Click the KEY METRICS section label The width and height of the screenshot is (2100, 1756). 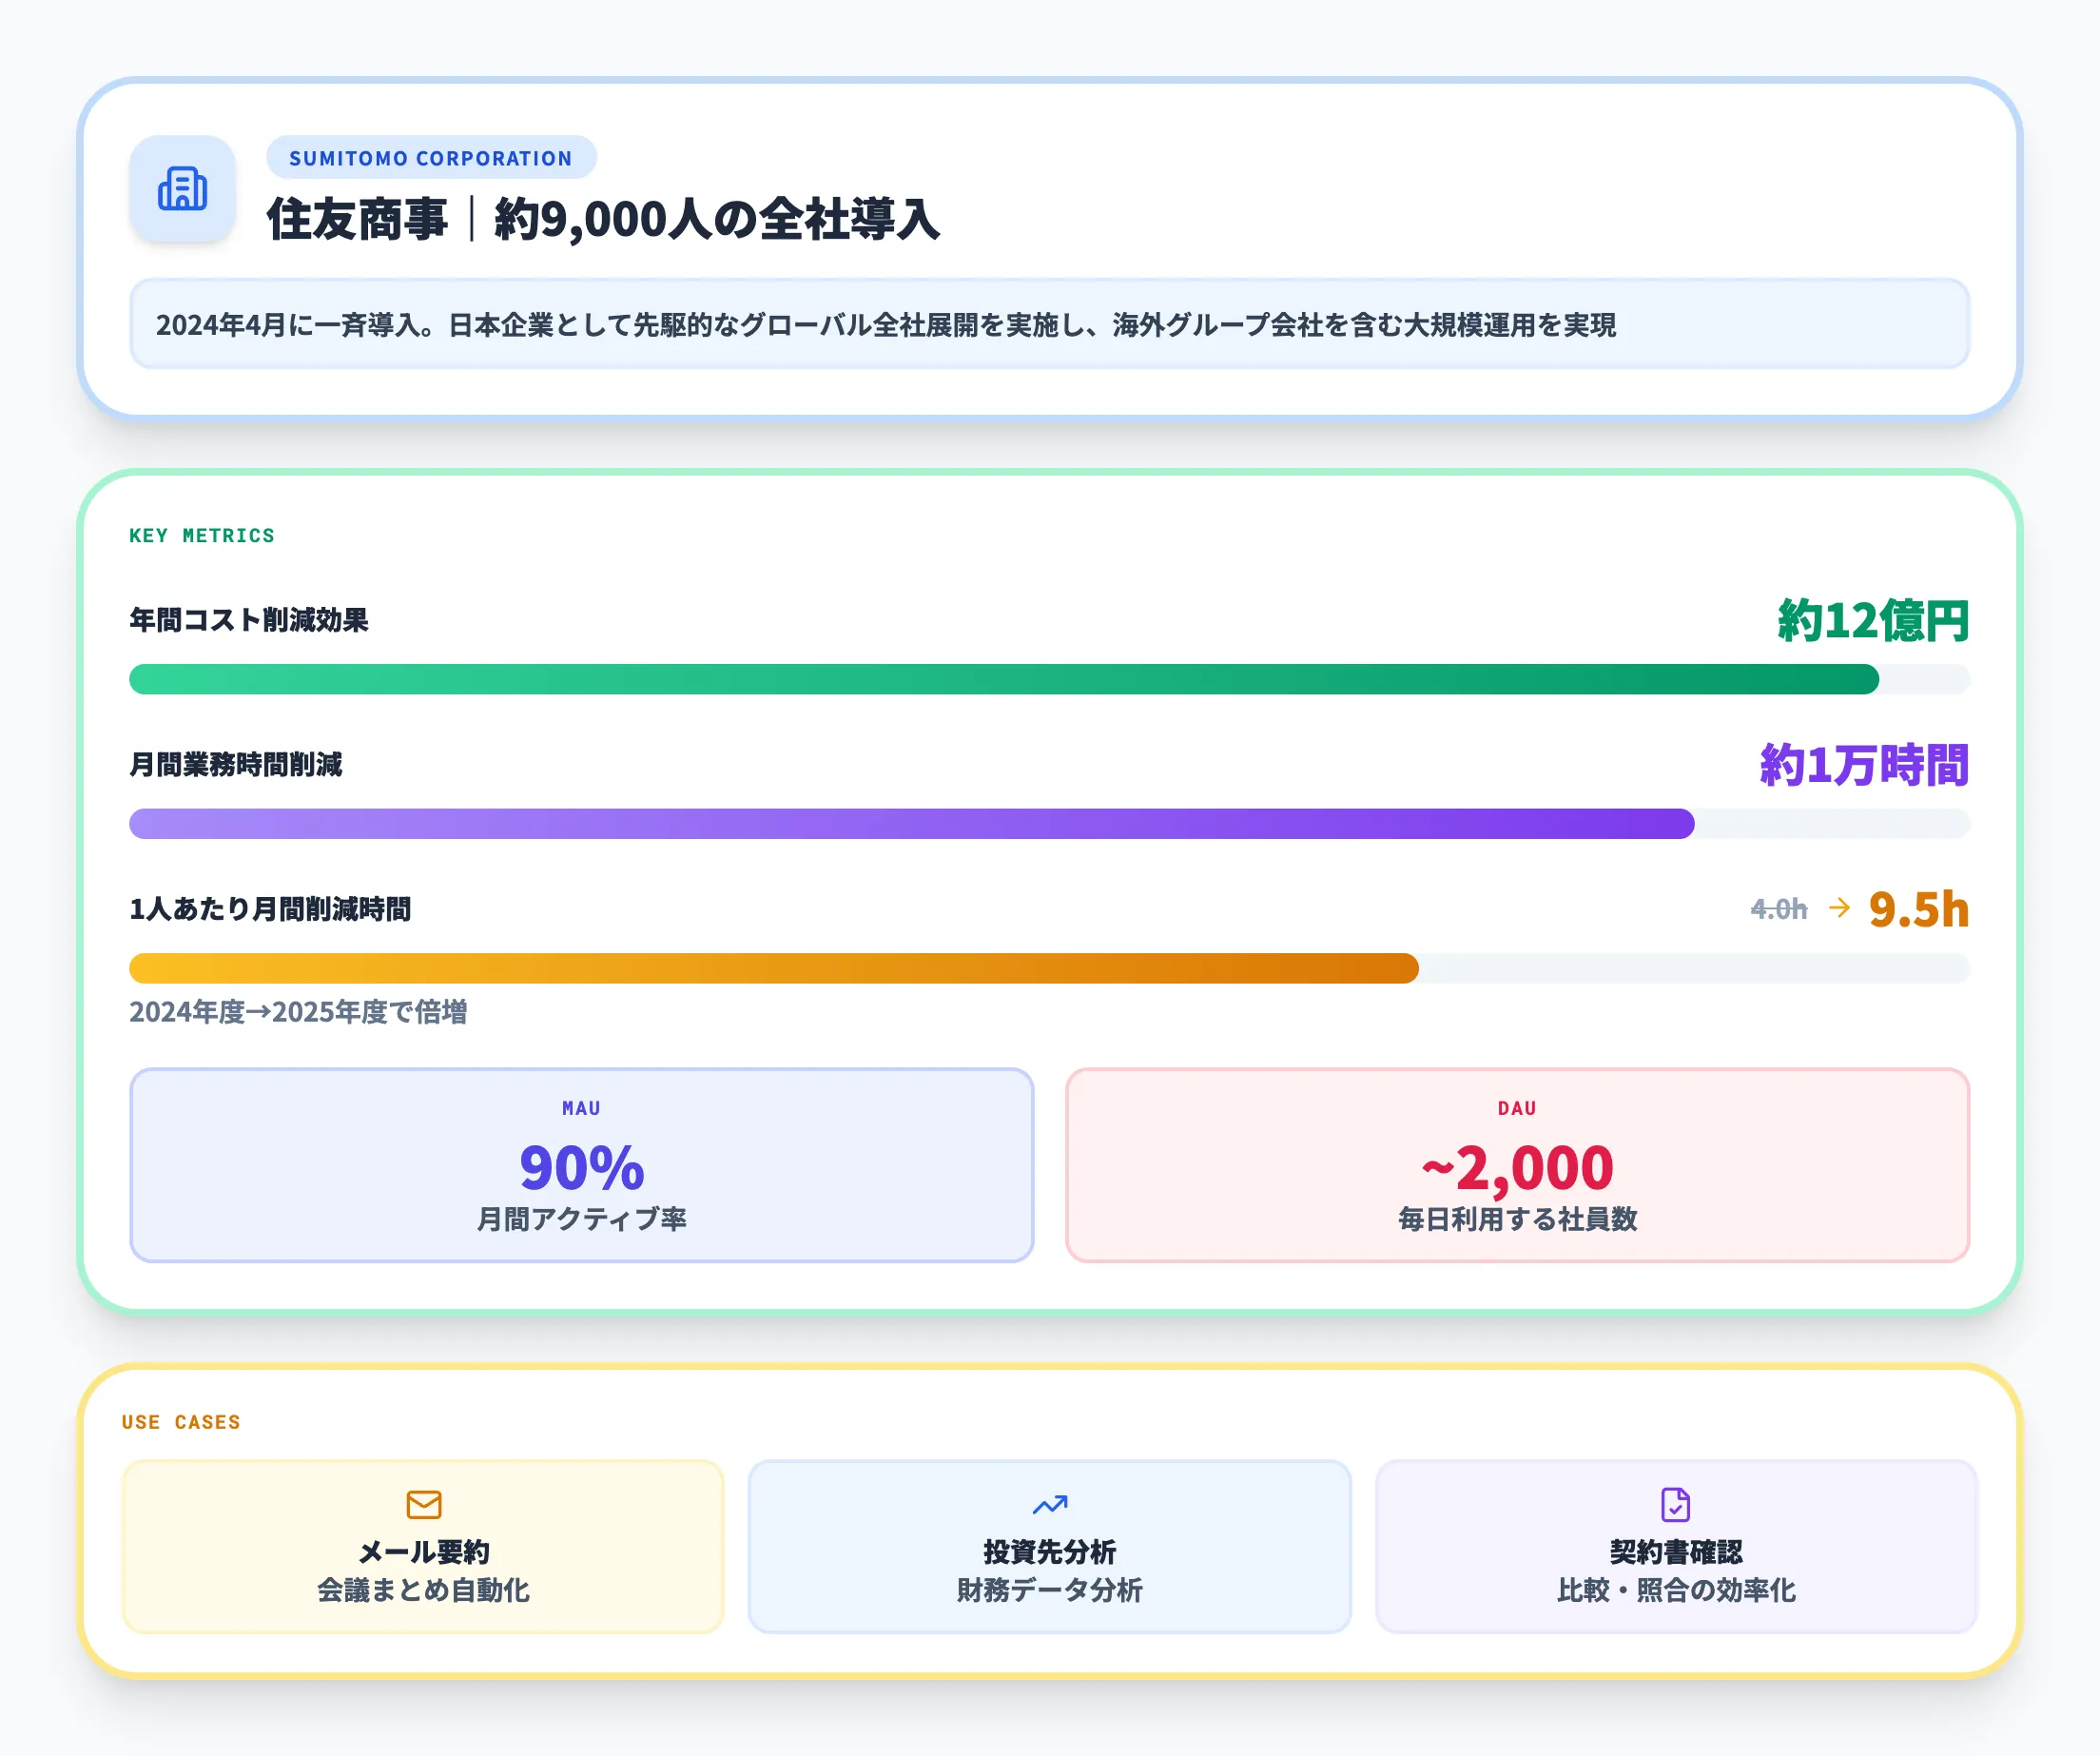point(201,535)
